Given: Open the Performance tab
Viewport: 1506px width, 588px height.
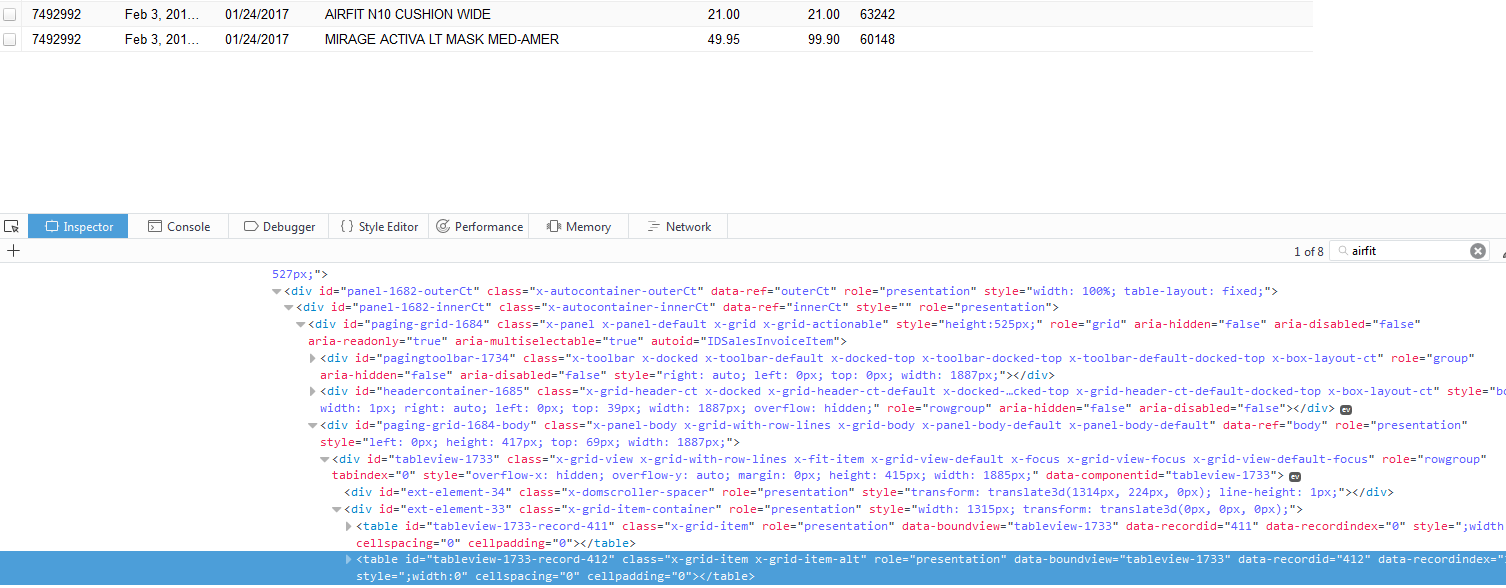Looking at the screenshot, I should 479,226.
